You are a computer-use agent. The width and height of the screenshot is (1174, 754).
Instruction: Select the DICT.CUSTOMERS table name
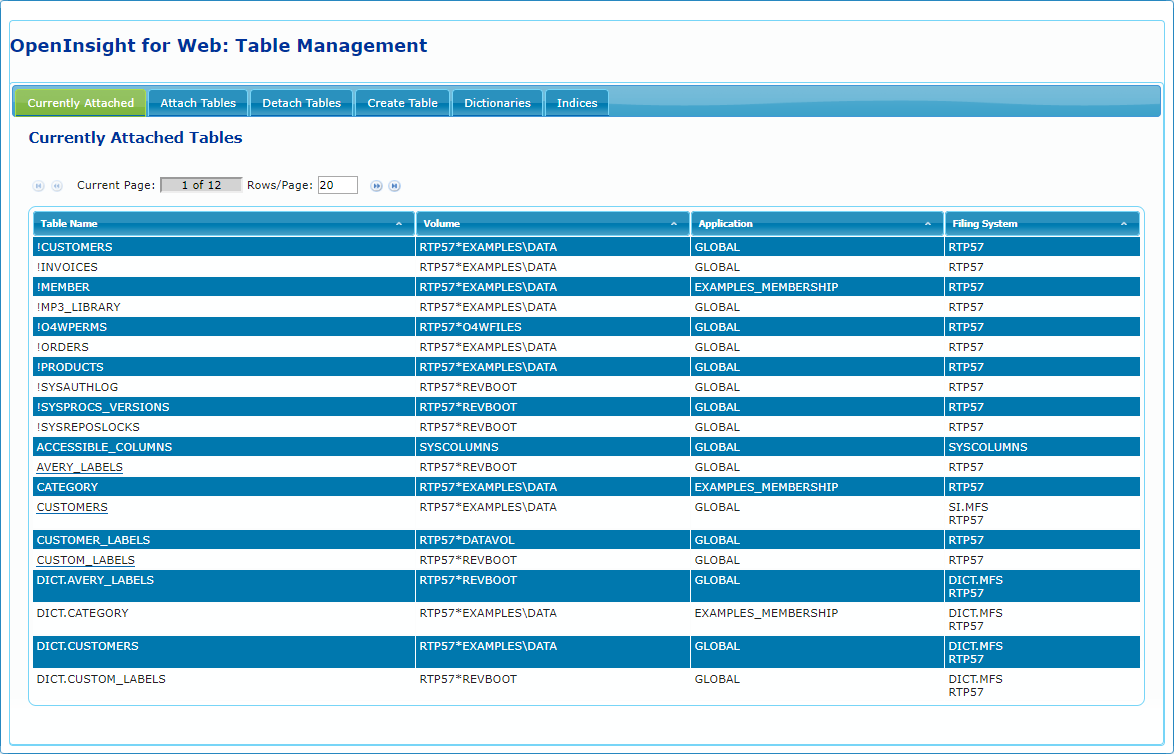point(88,646)
